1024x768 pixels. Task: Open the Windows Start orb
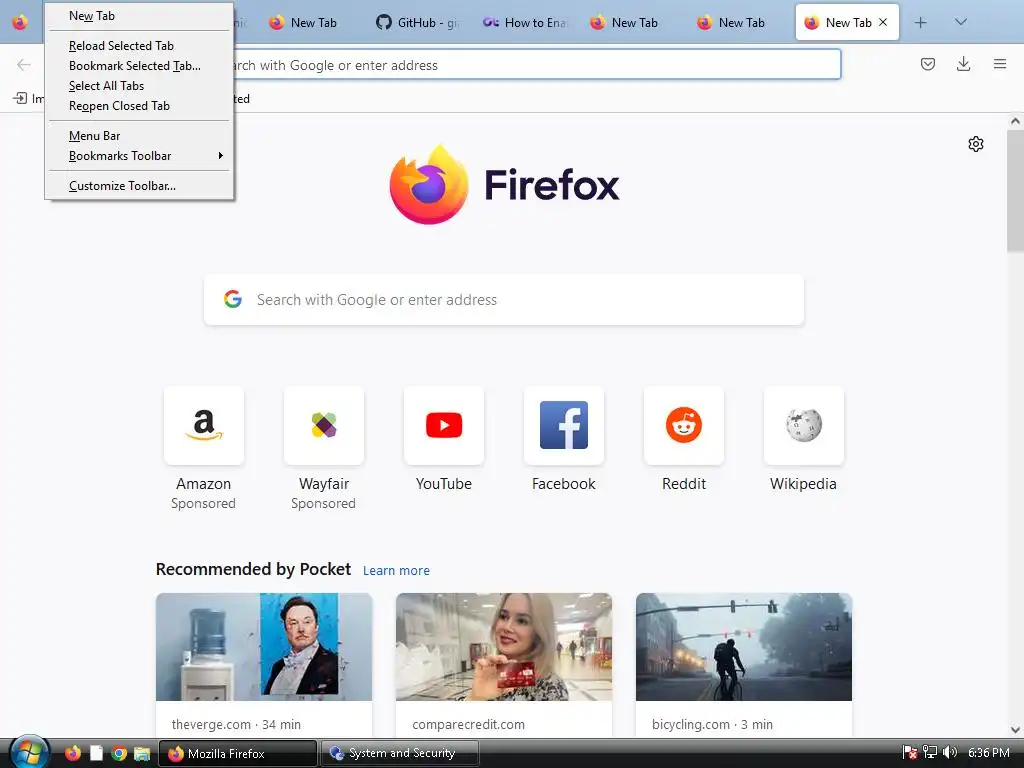tap(29, 753)
